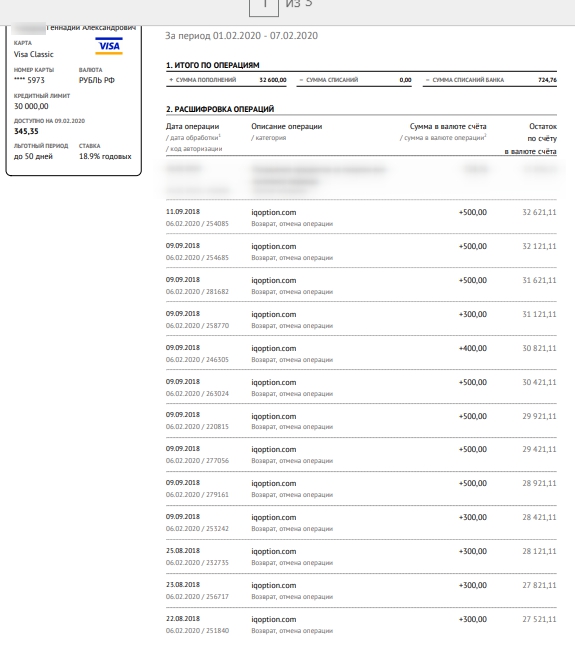Click the page number box in the toolbar
Screen dimensions: 575x649
[264, 6]
